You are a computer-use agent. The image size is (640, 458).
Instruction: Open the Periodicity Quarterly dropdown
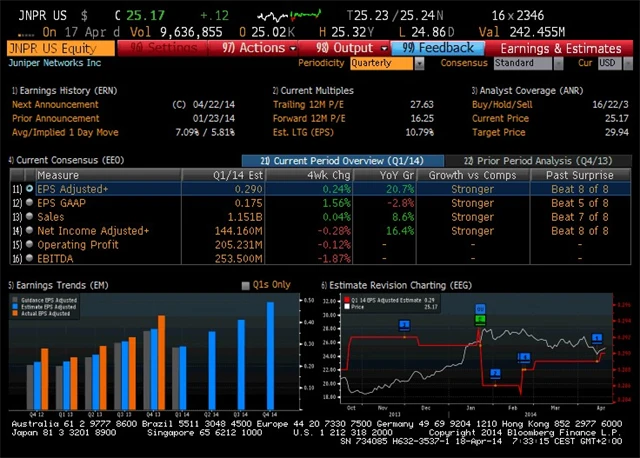pos(387,63)
